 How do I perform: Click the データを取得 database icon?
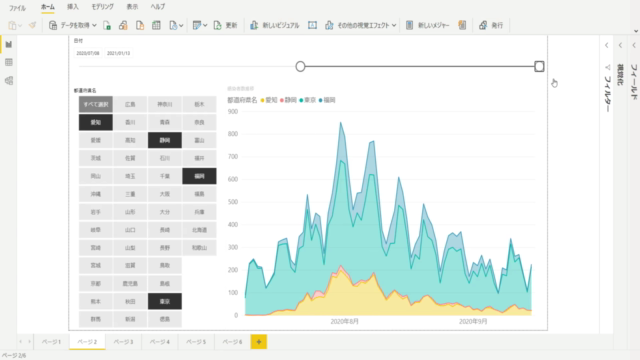pos(53,25)
